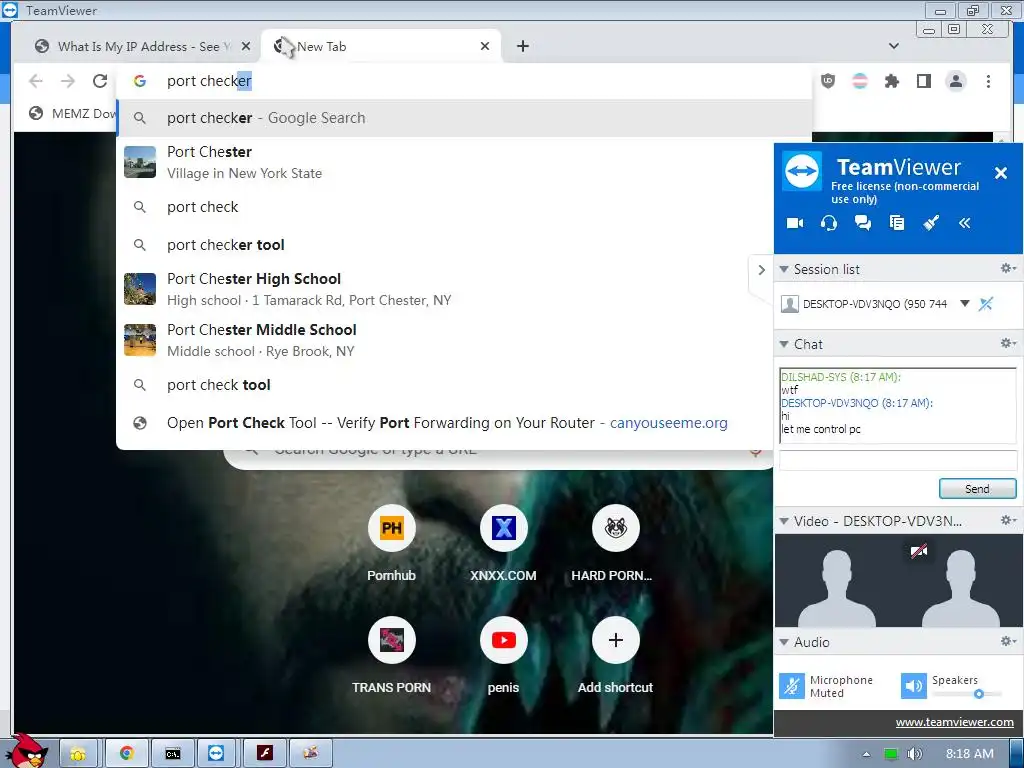Click the striped flag extension icon
Image resolution: width=1024 pixels, height=768 pixels.
pyautogui.click(x=860, y=81)
